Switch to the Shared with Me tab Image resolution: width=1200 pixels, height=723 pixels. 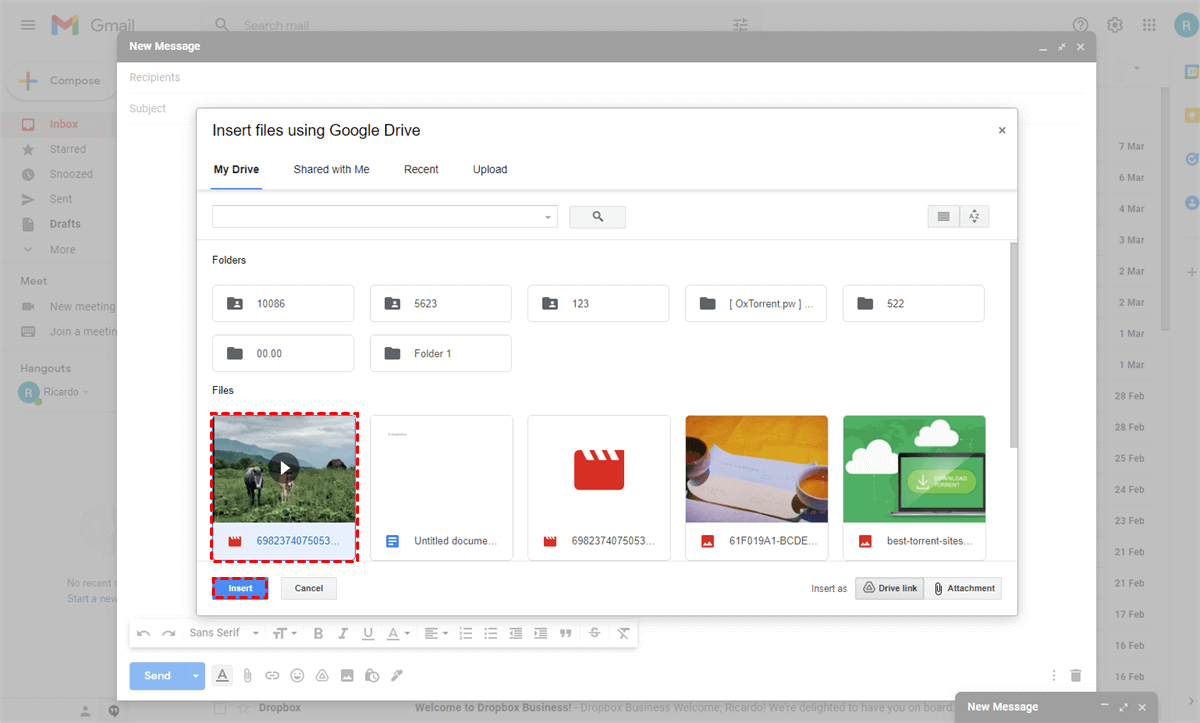(x=331, y=170)
